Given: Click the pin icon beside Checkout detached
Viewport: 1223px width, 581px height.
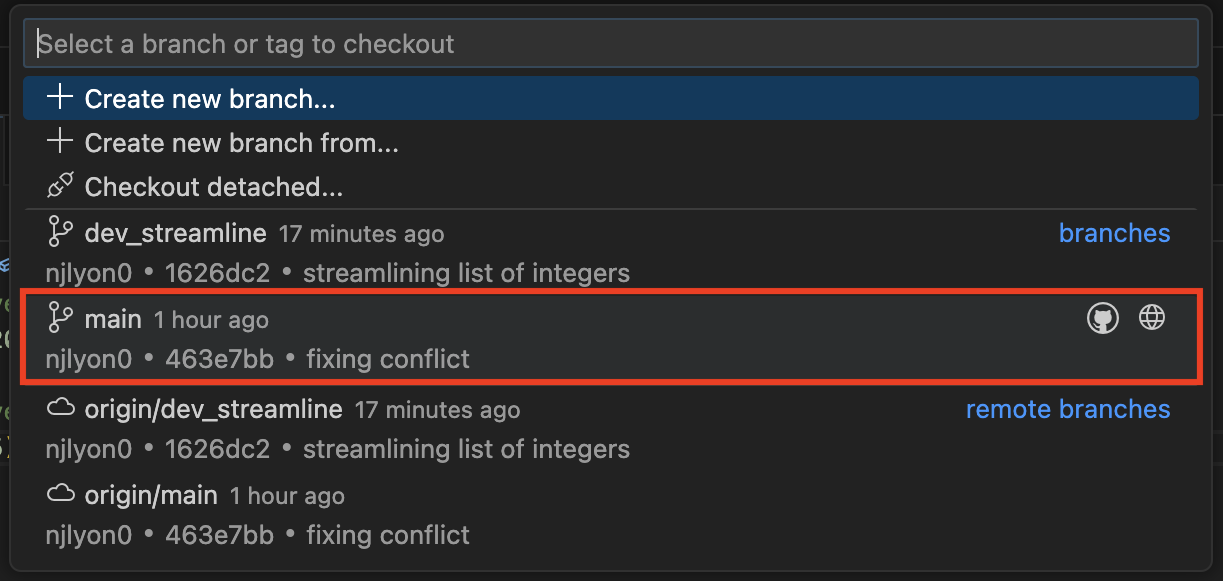Looking at the screenshot, I should 60,186.
